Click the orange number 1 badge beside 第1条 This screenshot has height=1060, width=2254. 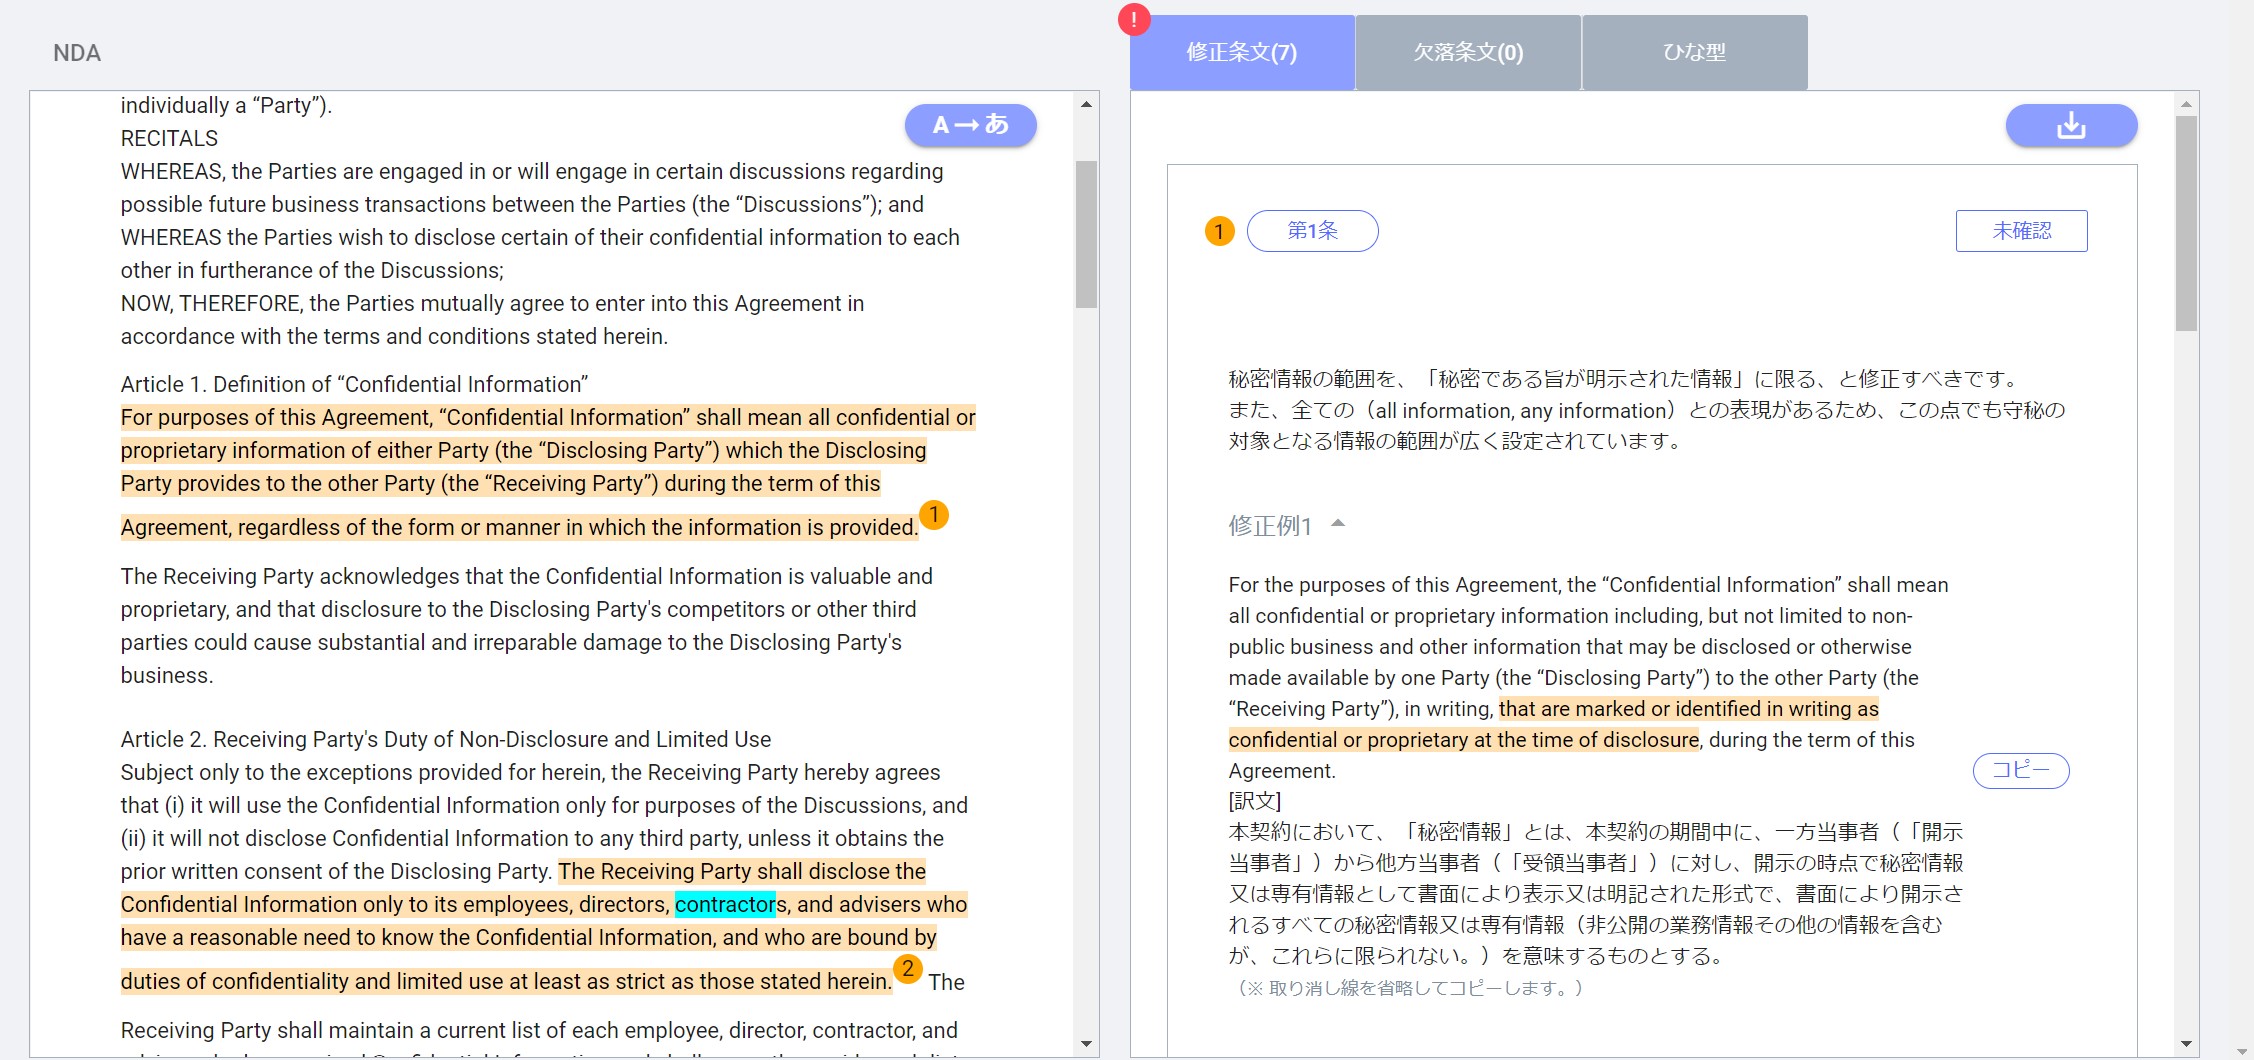(x=1219, y=231)
